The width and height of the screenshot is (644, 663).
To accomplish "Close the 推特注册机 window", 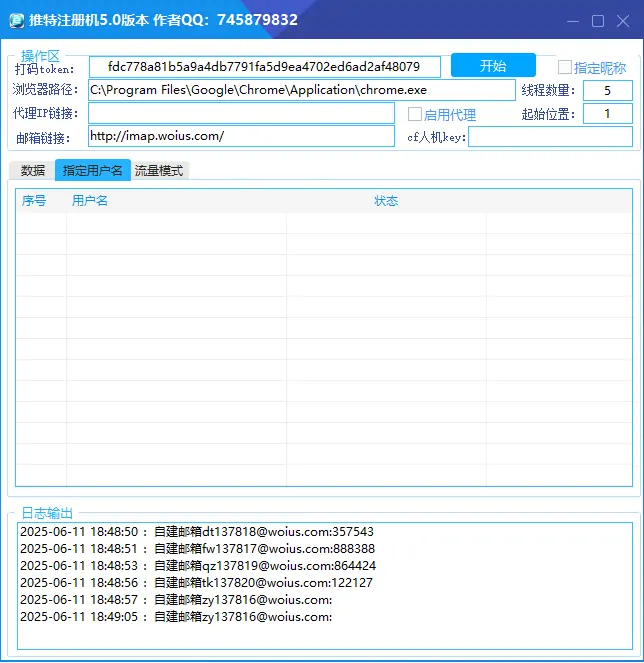I will click(623, 20).
